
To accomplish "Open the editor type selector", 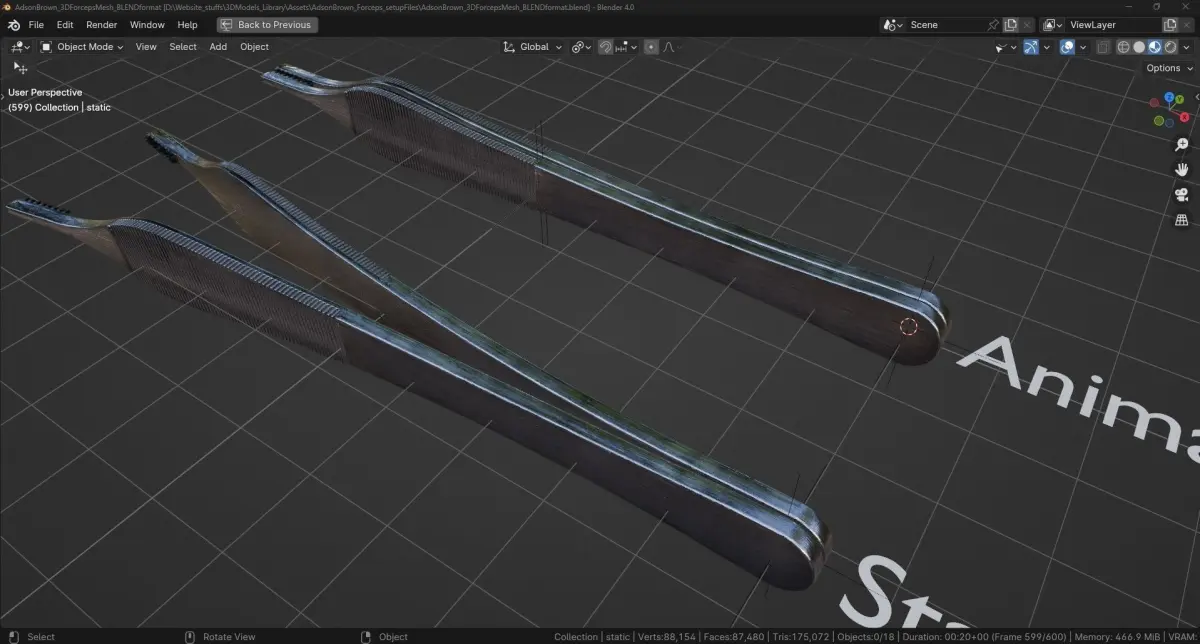I will coord(20,47).
